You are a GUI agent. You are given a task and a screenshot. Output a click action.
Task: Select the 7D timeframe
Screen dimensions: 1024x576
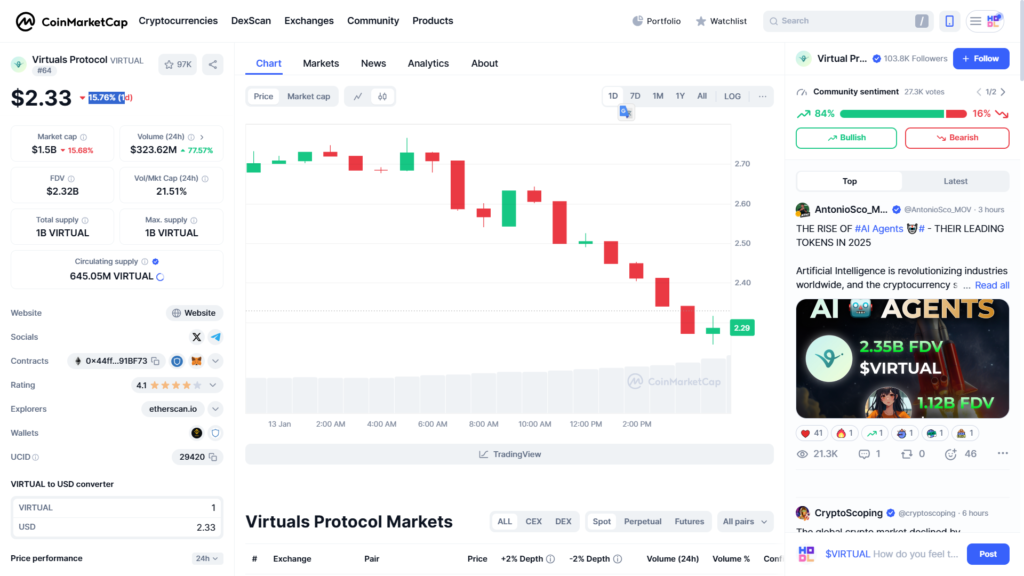pyautogui.click(x=635, y=96)
